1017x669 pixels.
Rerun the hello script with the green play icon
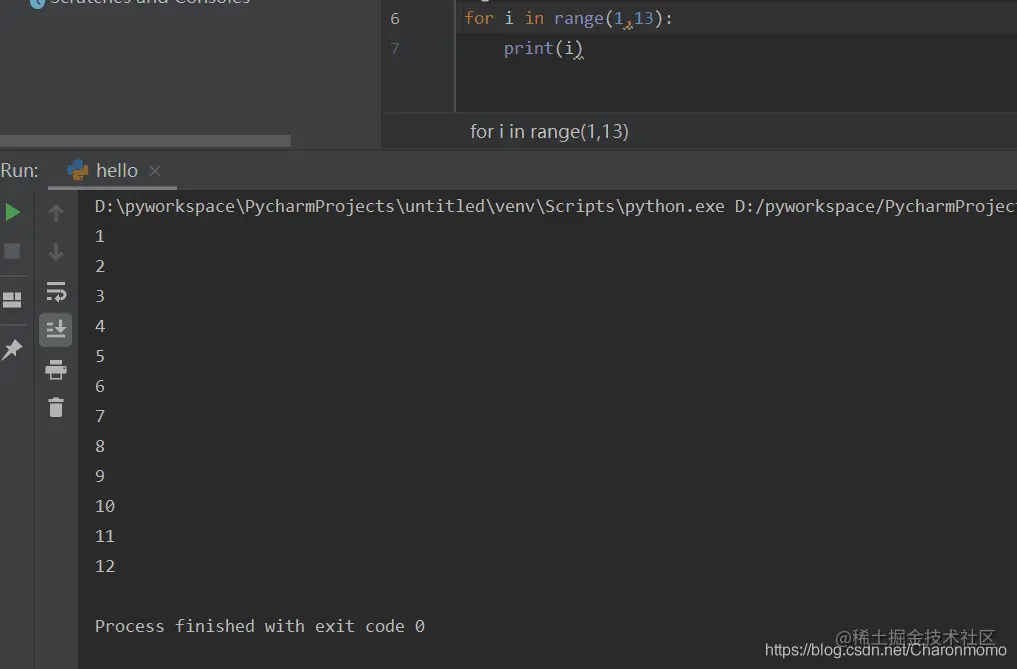(x=12, y=212)
